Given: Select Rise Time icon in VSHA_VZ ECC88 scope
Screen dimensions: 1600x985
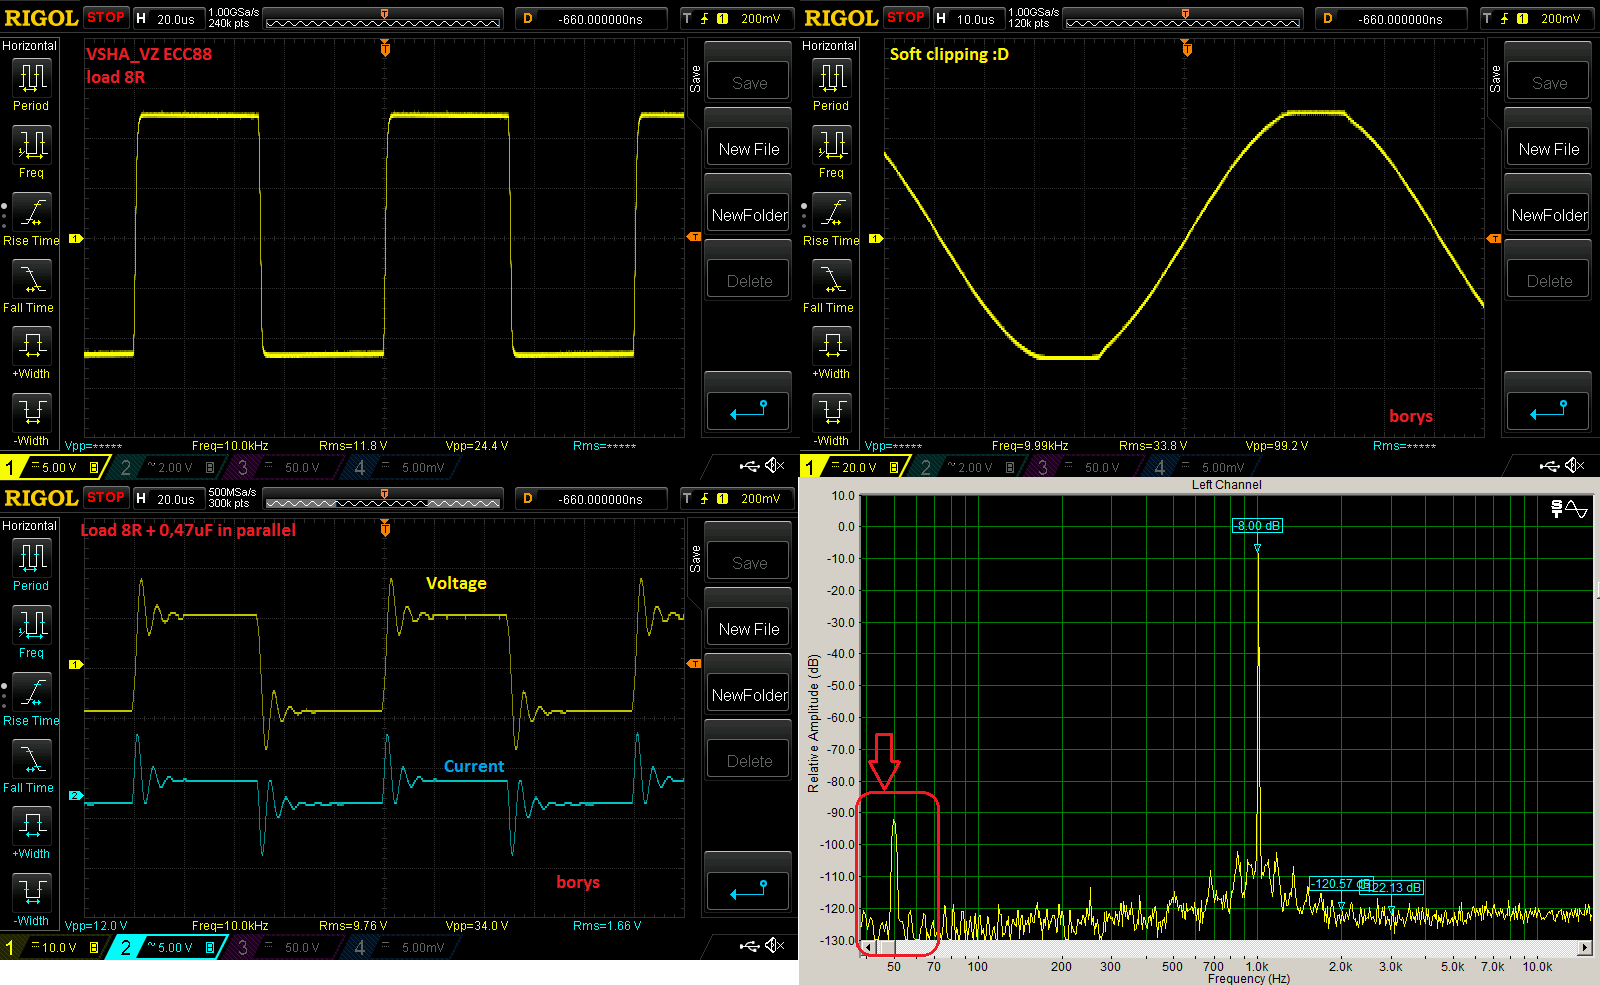Looking at the screenshot, I should click(x=31, y=212).
